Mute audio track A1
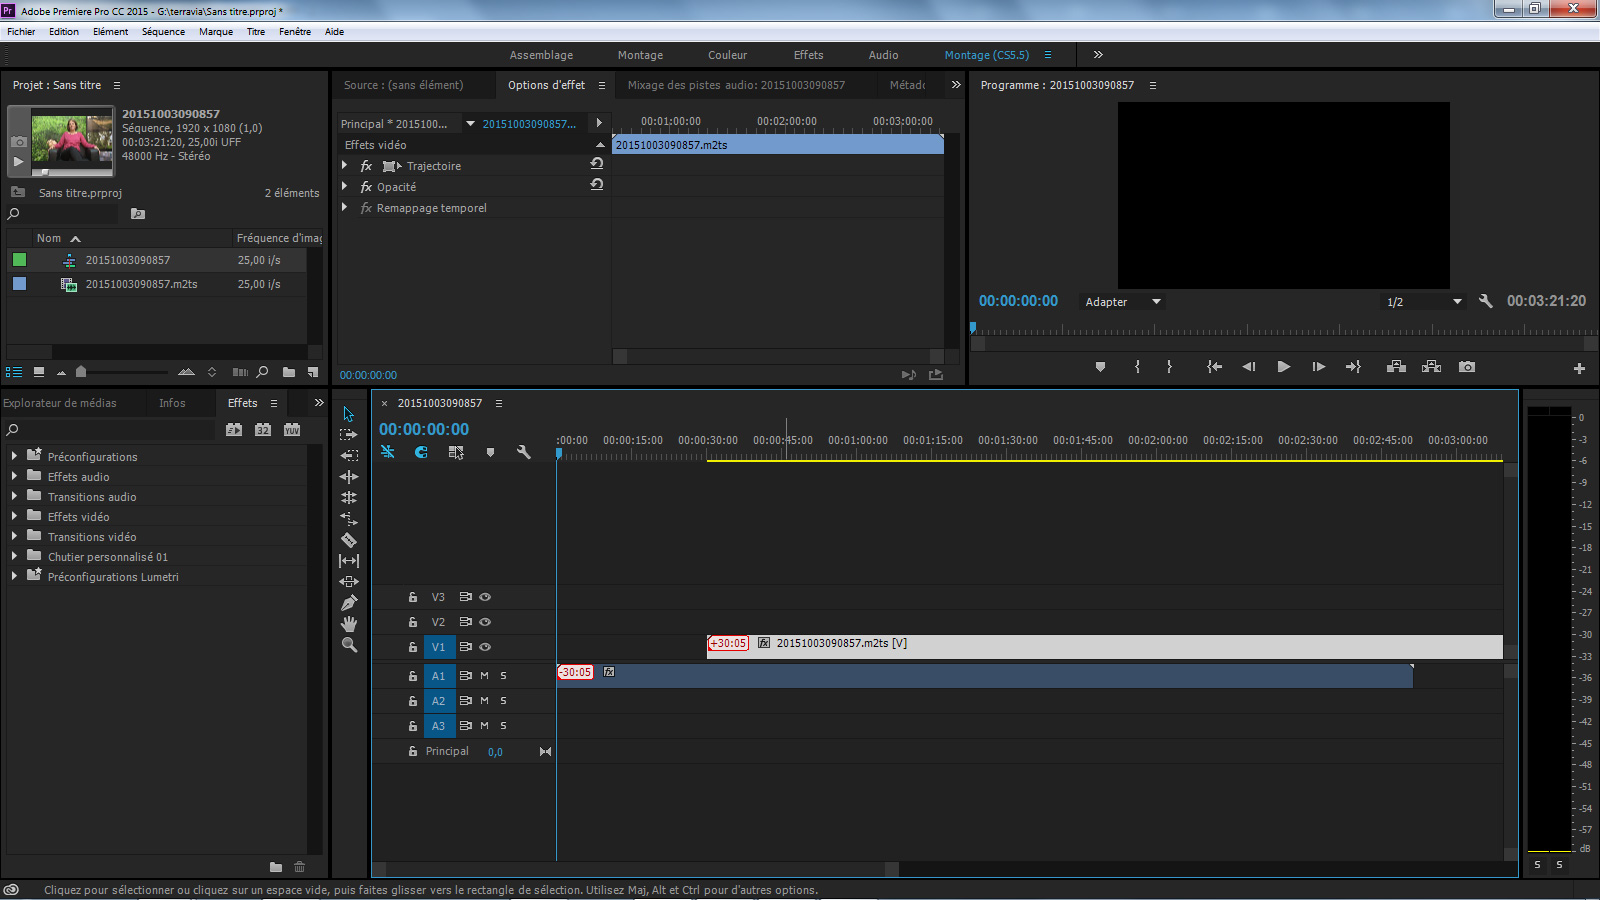Screen dimensions: 1600x900 485,676
